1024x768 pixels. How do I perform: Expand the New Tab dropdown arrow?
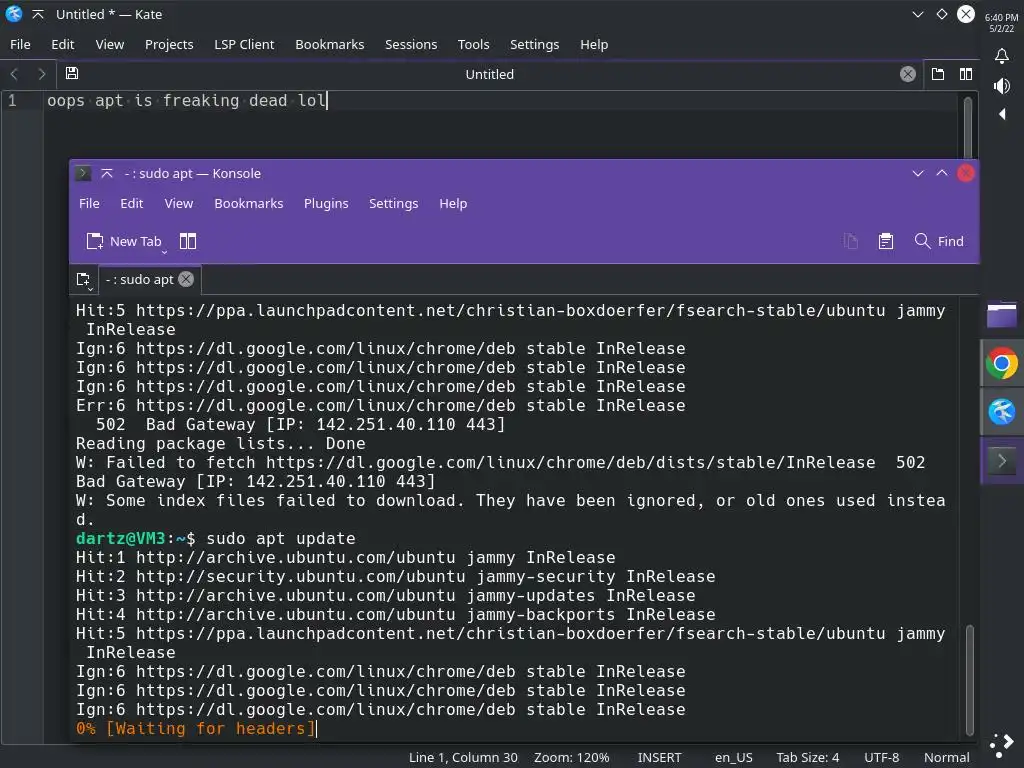165,251
